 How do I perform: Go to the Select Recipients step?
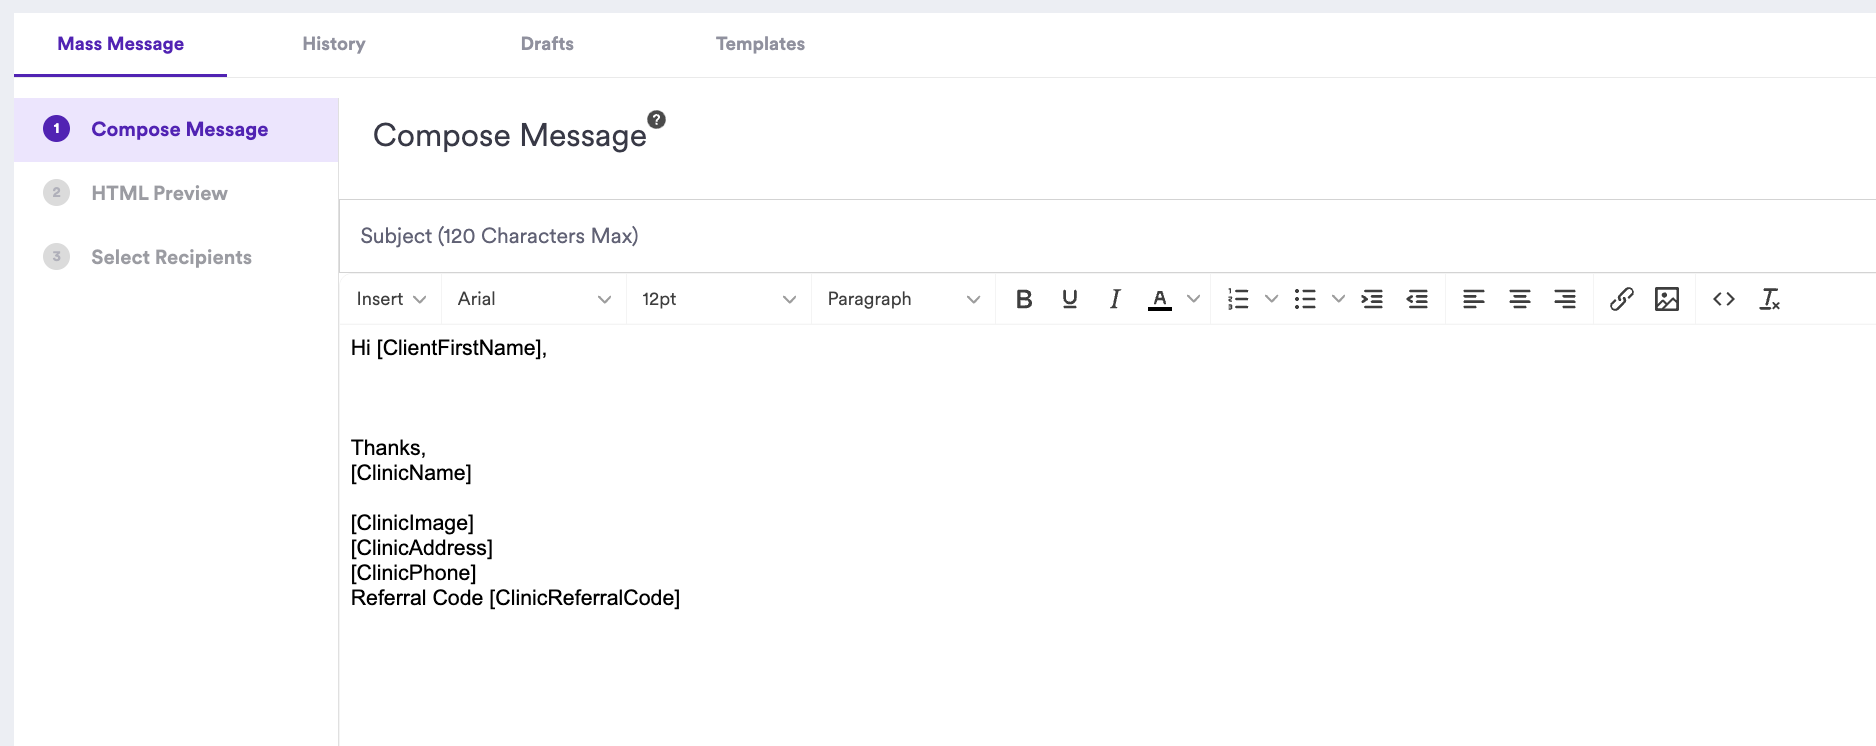176,257
